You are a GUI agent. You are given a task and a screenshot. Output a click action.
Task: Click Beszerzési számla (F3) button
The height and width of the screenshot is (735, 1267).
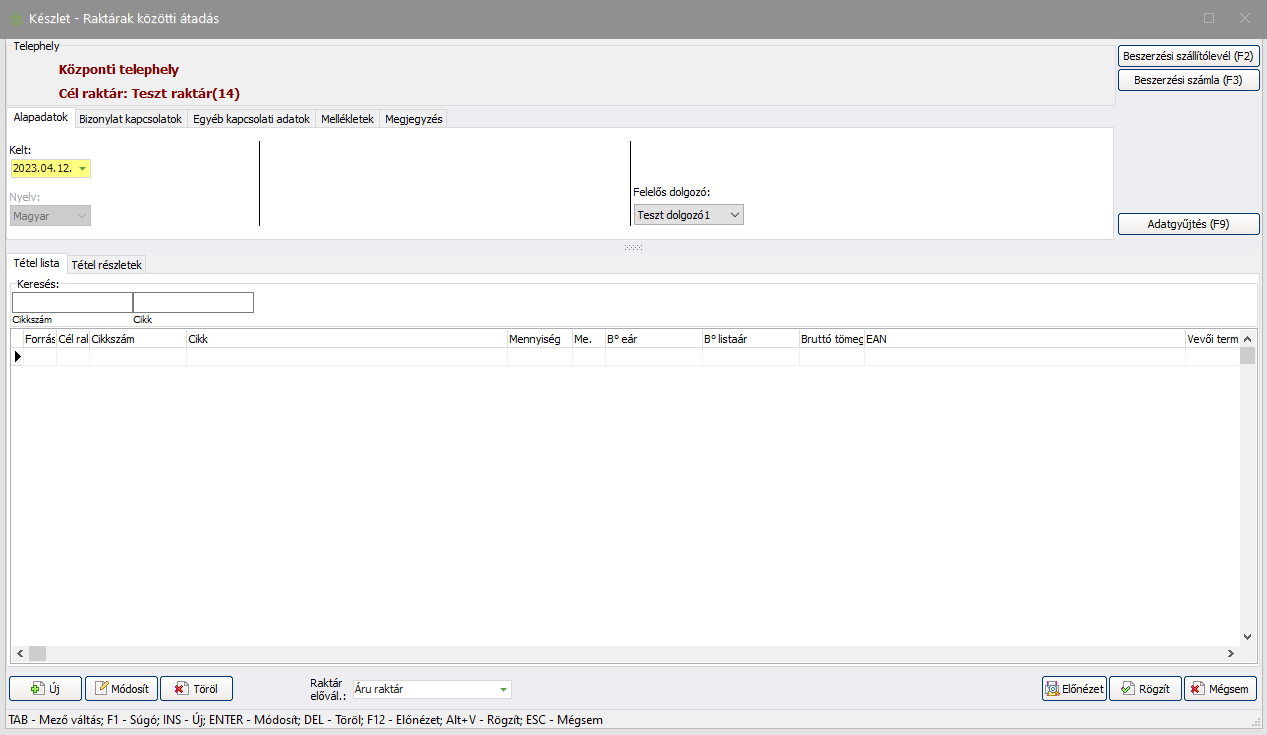(x=1187, y=80)
